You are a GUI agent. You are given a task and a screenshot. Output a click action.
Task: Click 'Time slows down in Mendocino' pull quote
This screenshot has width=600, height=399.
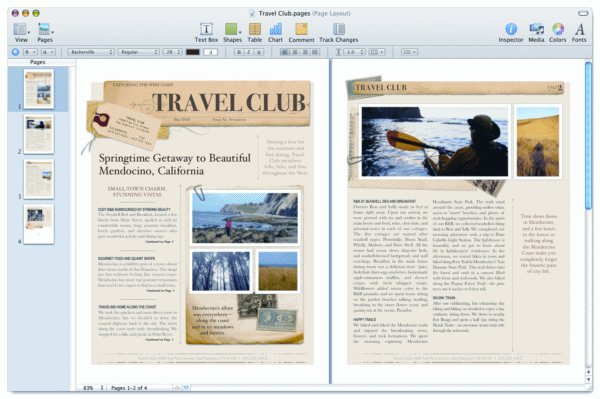point(538,243)
